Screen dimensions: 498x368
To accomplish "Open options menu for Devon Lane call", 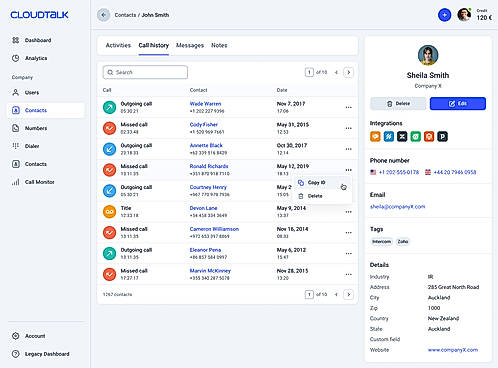I will click(349, 212).
